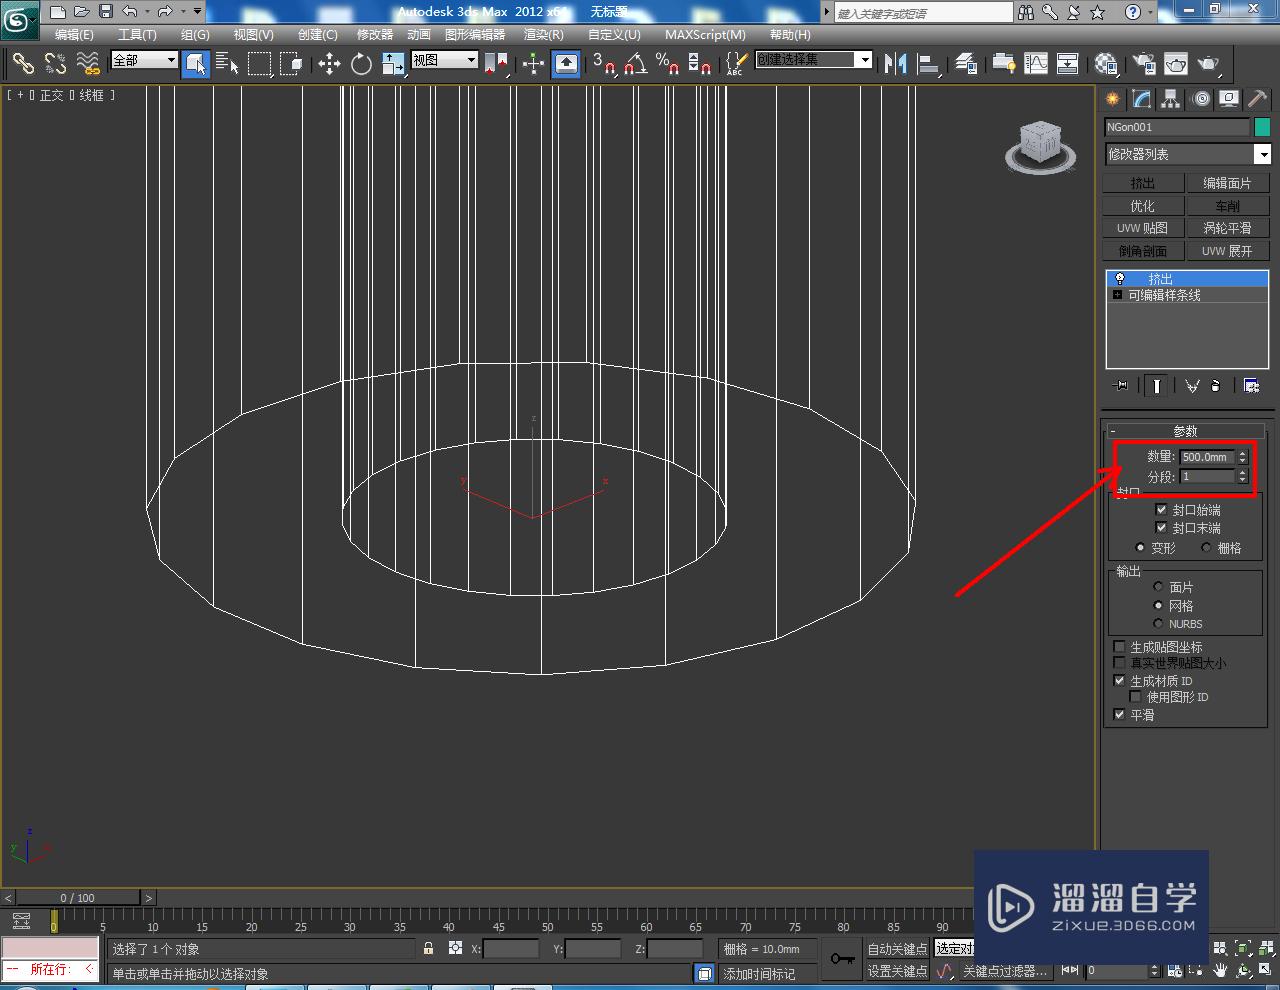Select the 栅格 radio button

click(x=1206, y=548)
